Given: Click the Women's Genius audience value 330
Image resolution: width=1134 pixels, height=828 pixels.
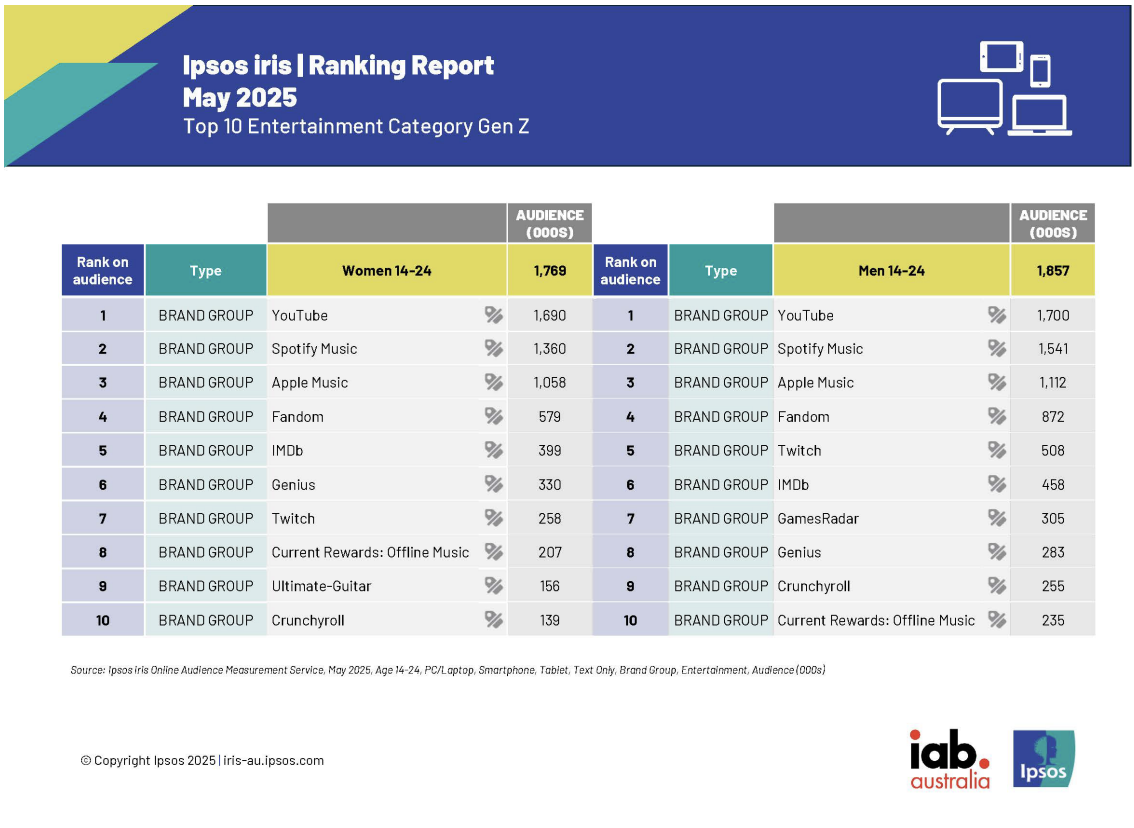Looking at the screenshot, I should (x=550, y=485).
